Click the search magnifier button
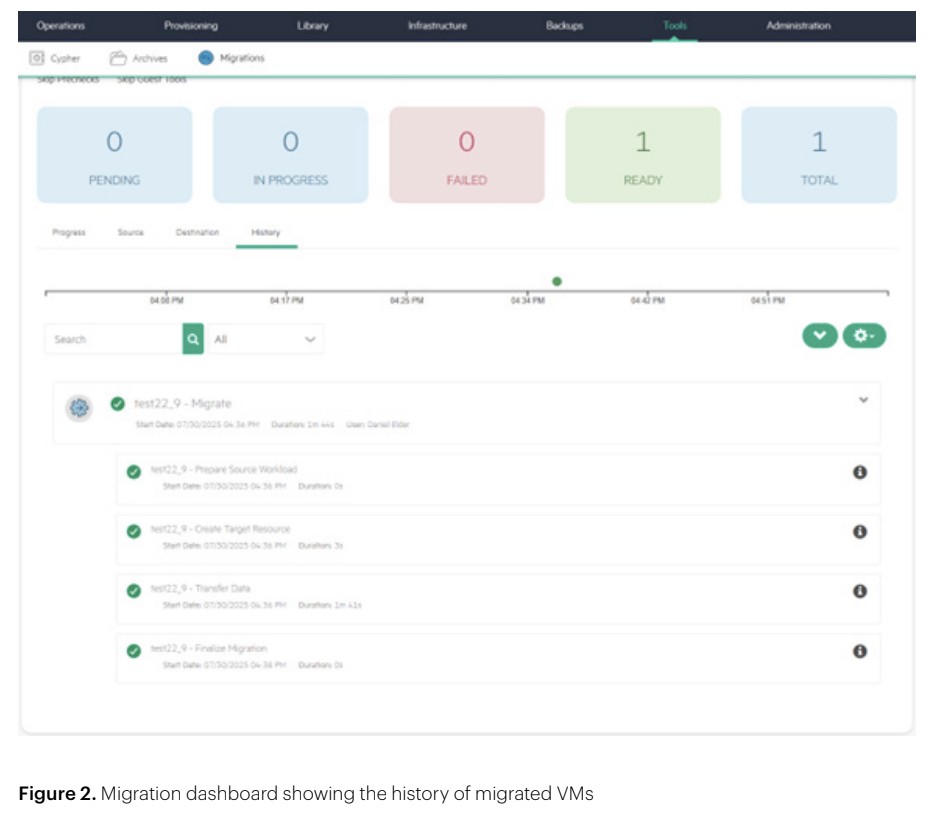The width and height of the screenshot is (944, 818). [193, 339]
